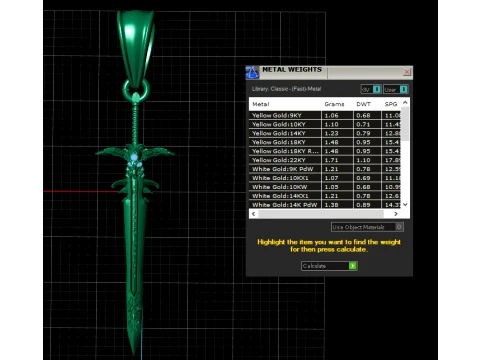Click the 0.71 DWT value for 10KY
Screen dimensions: 480x360
[363, 124]
